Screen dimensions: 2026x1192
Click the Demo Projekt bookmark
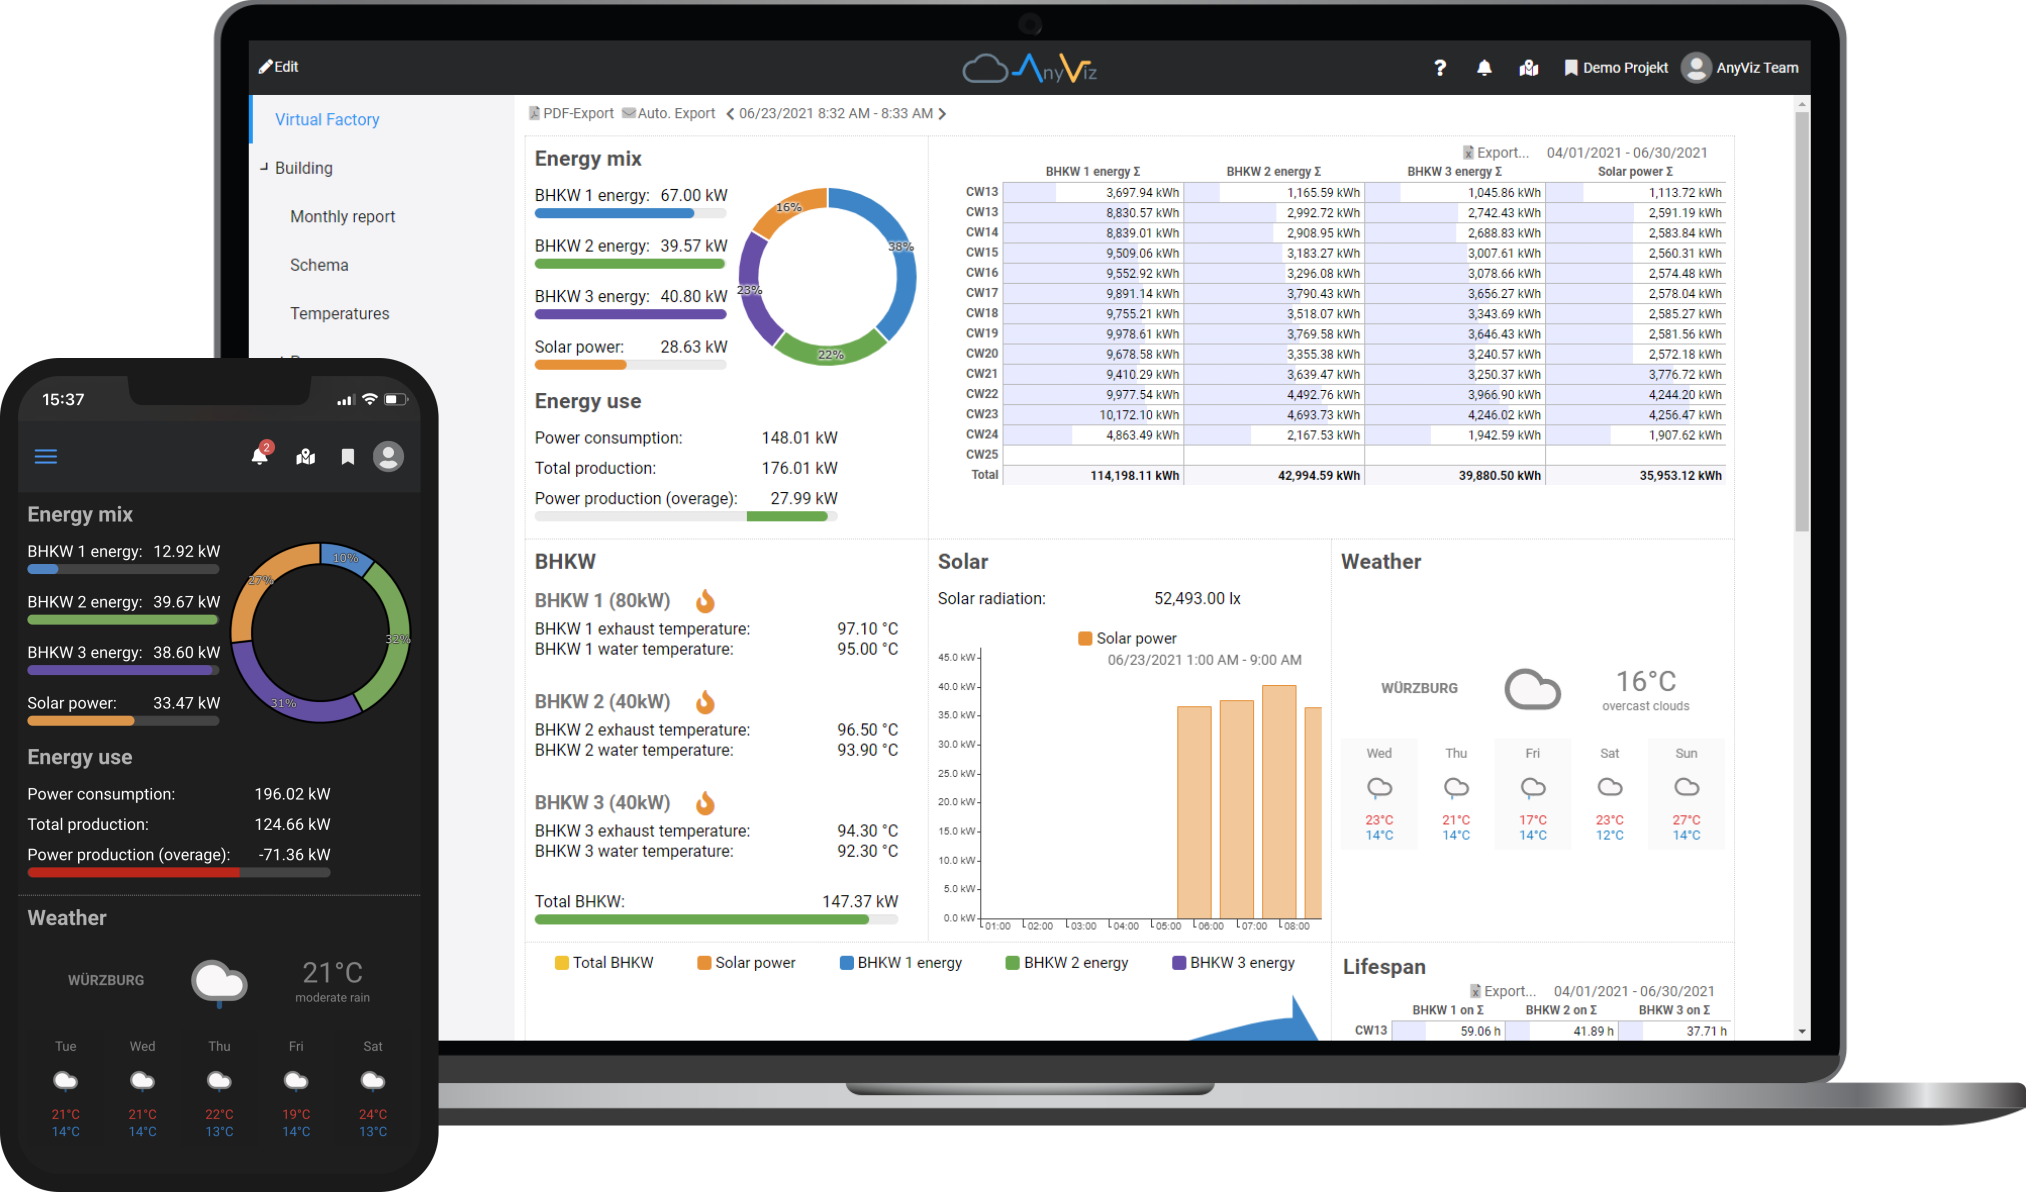pyautogui.click(x=1615, y=68)
